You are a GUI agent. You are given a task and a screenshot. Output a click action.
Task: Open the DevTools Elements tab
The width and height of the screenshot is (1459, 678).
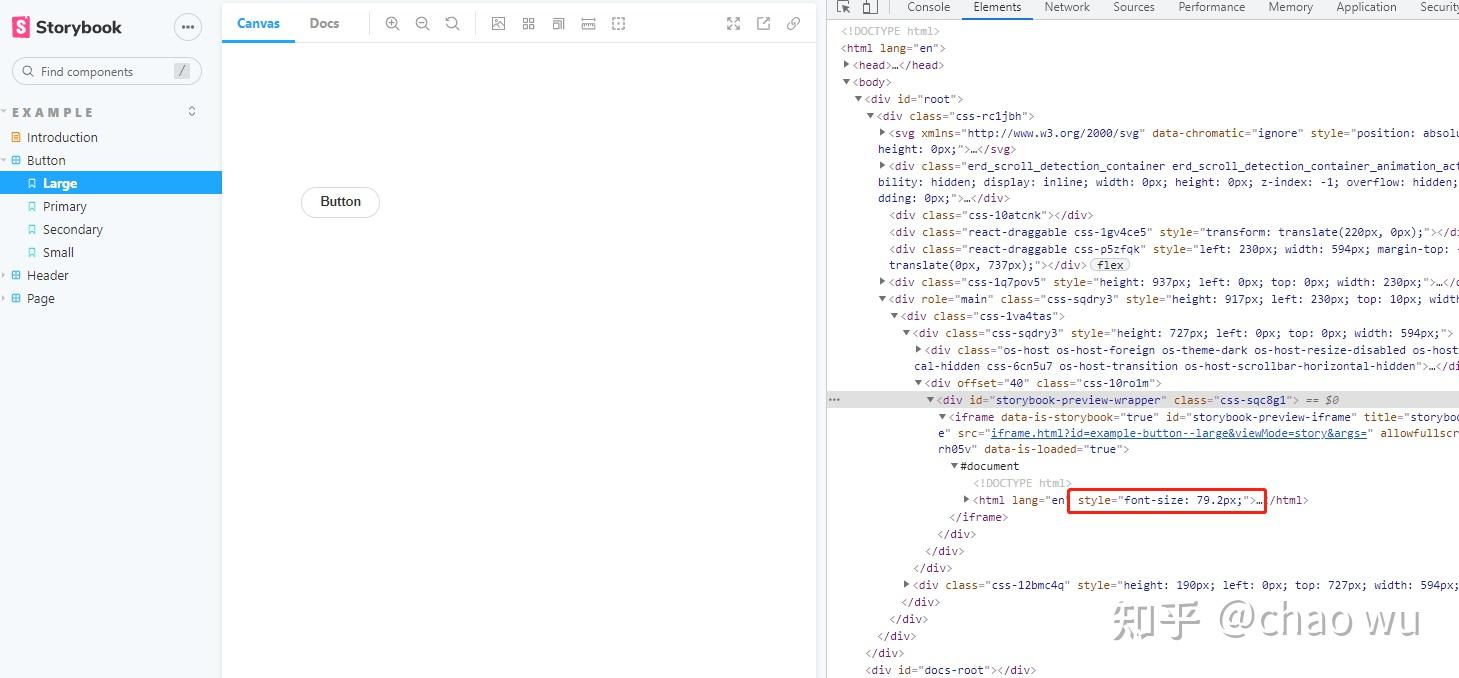997,7
